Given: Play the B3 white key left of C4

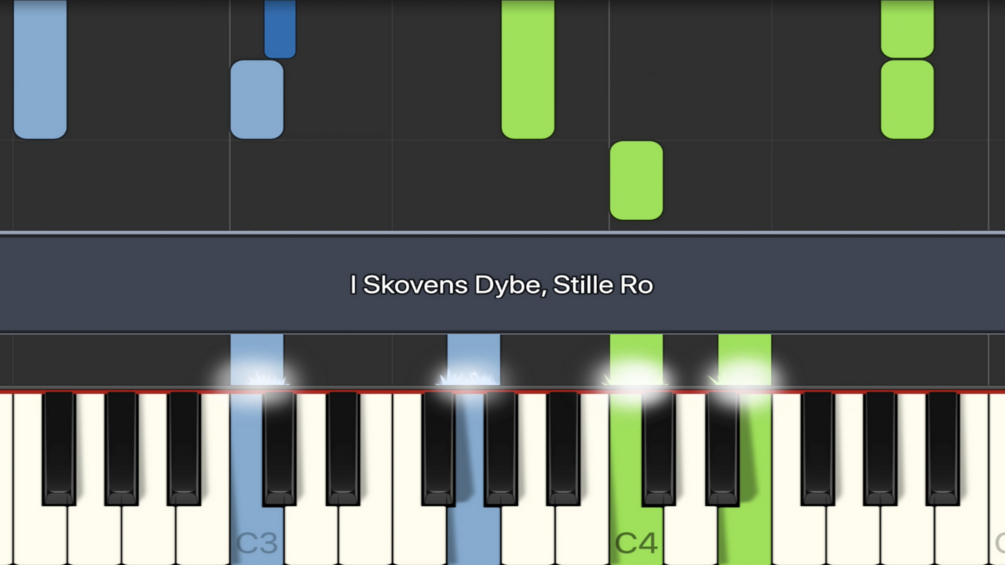Looking at the screenshot, I should point(582,535).
